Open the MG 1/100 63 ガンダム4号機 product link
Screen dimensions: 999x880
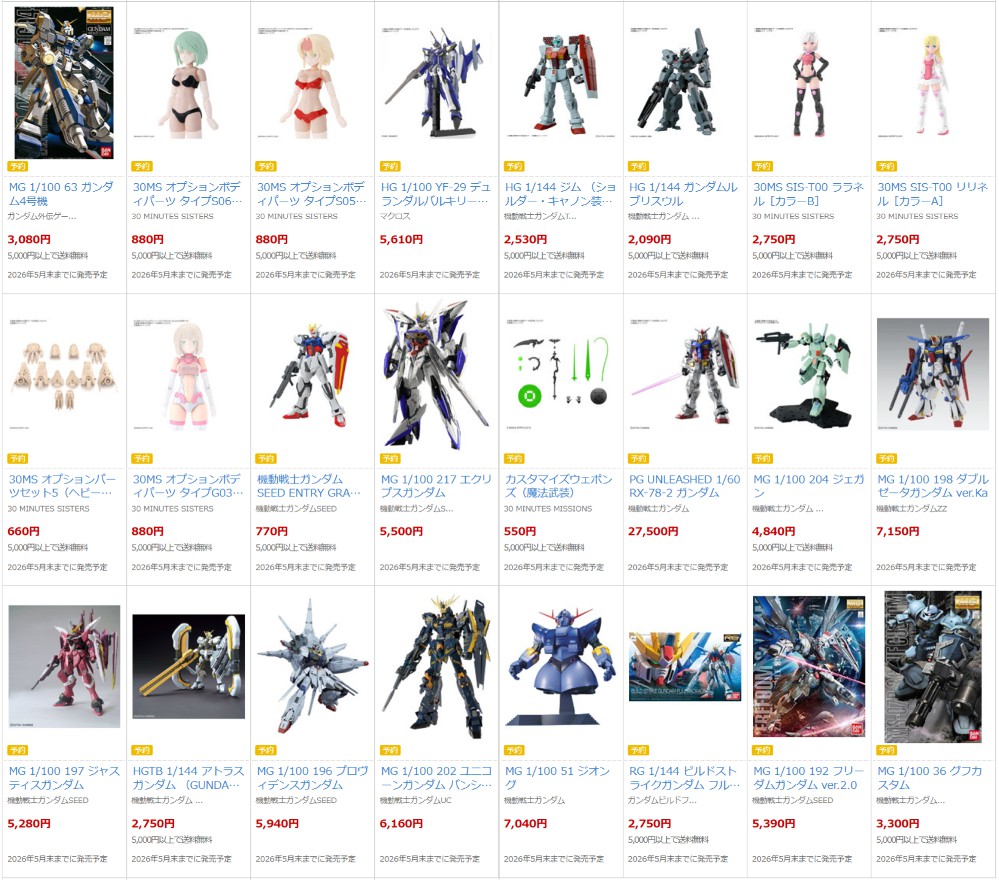point(62,194)
